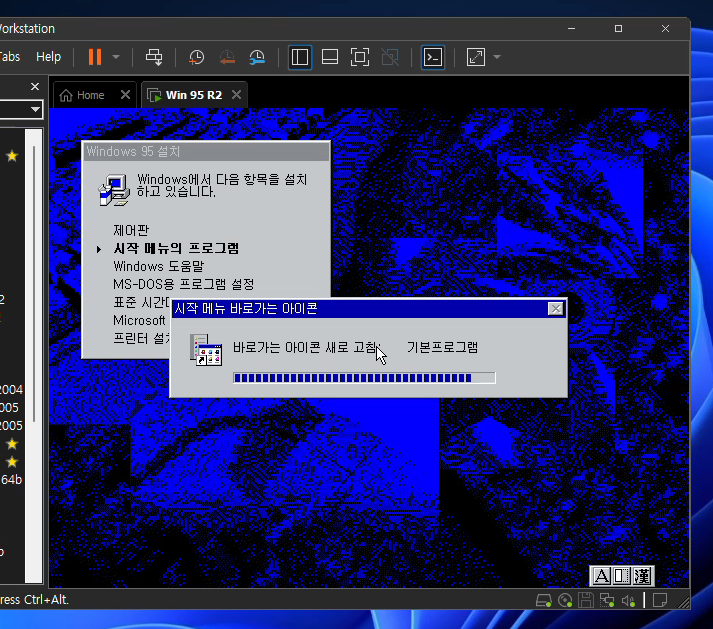Click the 漢 hanja conversion button

(642, 576)
